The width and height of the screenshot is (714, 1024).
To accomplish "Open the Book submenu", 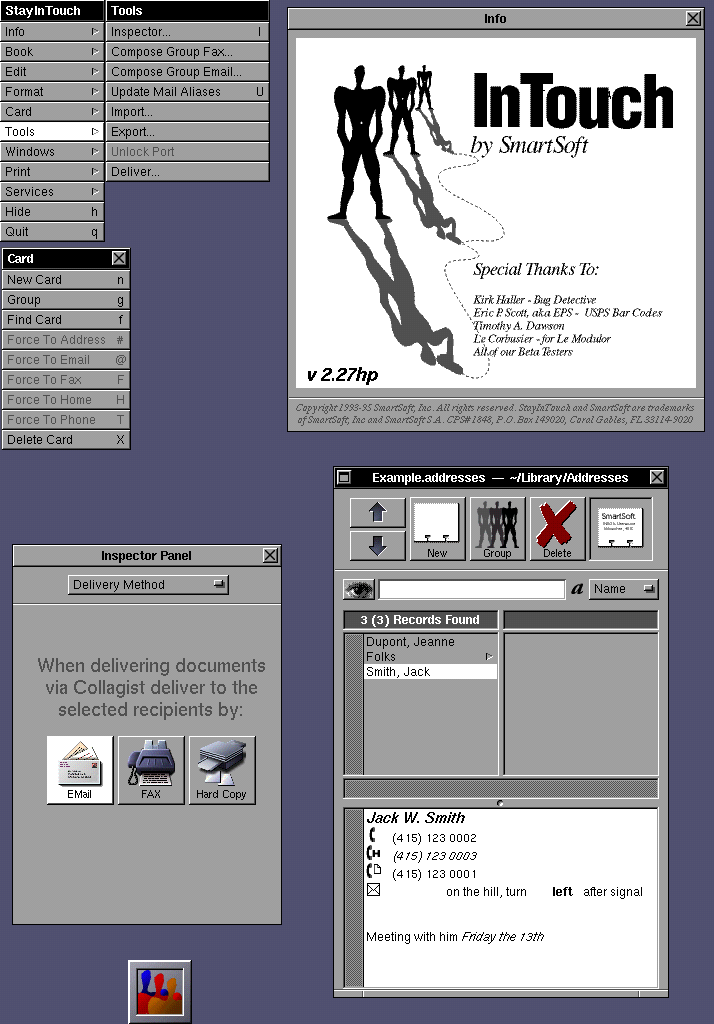I will pos(52,52).
